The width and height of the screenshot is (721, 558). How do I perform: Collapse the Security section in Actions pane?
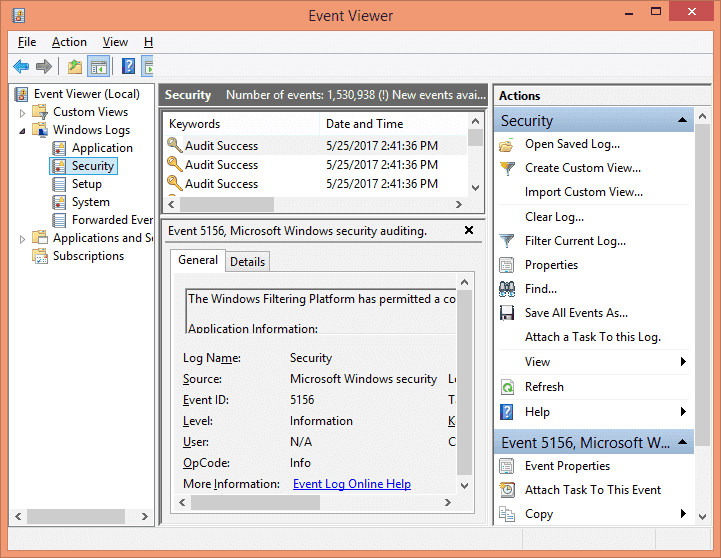[683, 120]
